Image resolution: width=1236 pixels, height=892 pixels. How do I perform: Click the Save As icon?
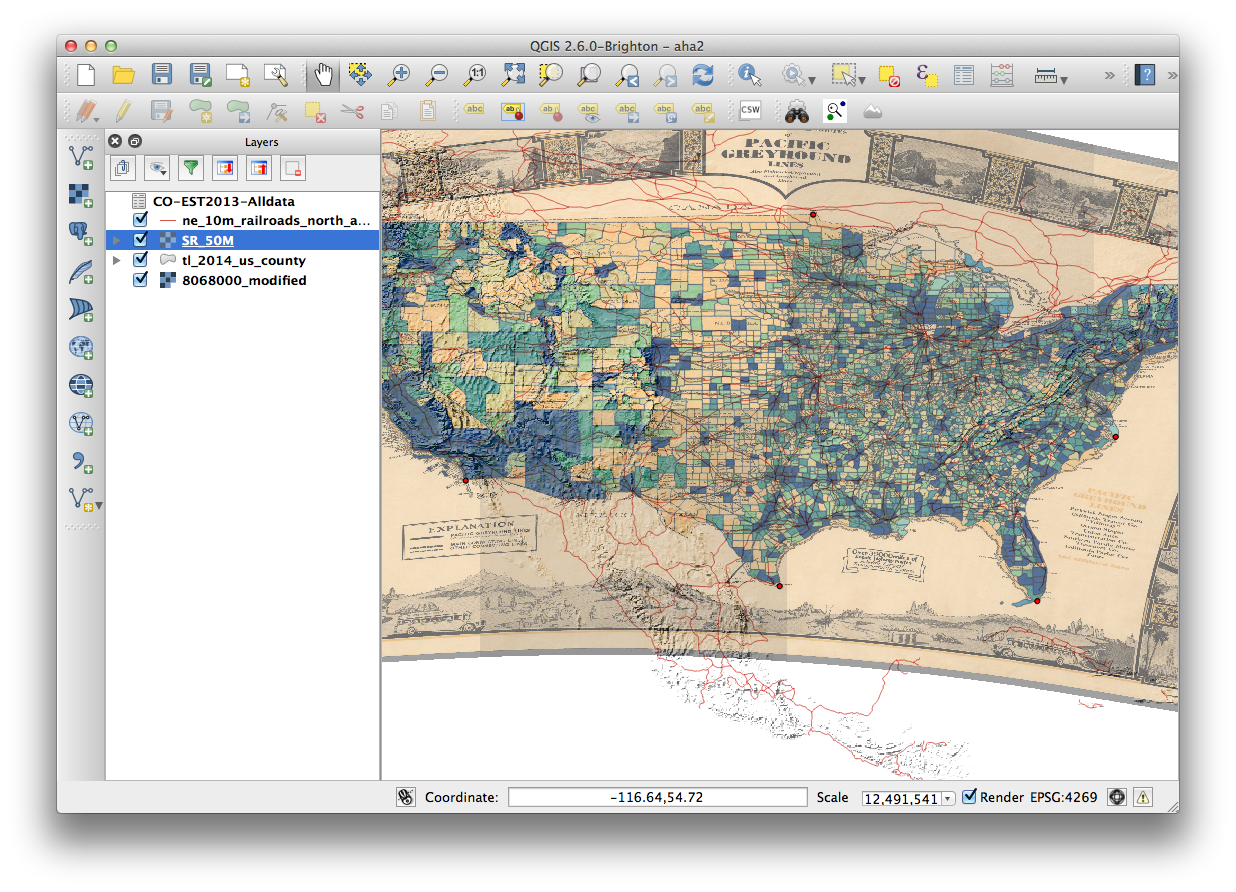(x=200, y=74)
